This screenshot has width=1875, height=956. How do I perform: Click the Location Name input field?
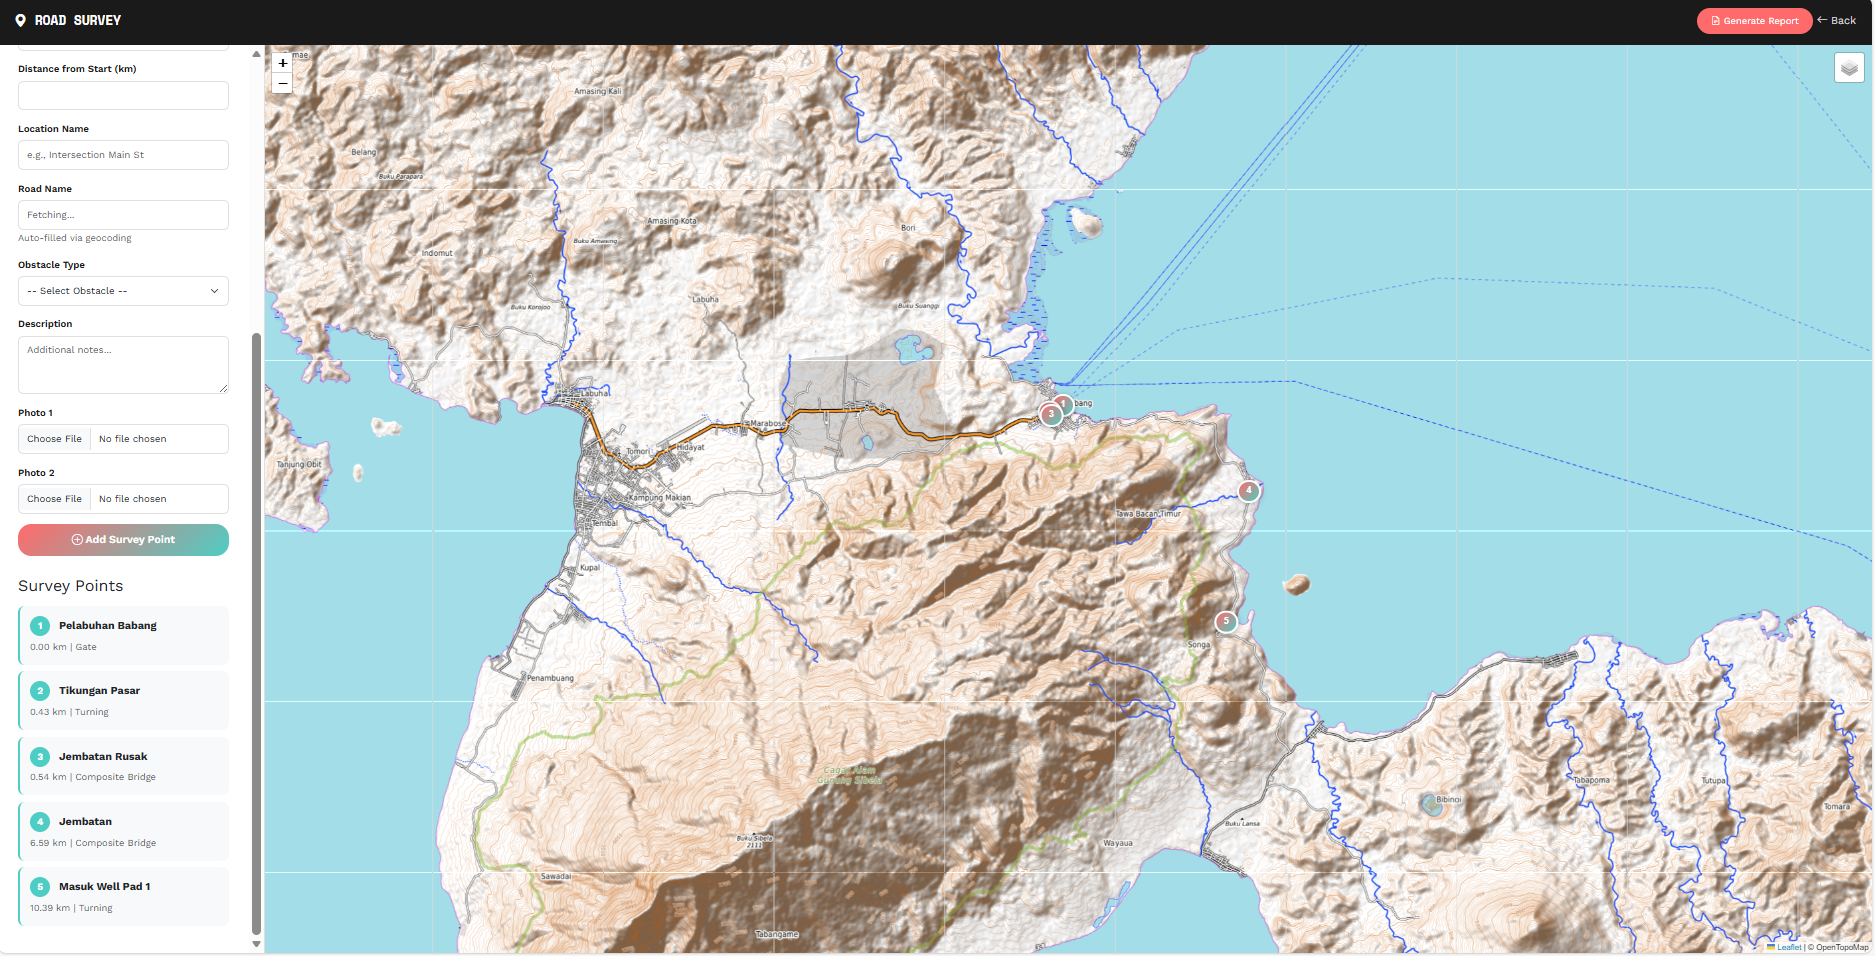tap(123, 155)
